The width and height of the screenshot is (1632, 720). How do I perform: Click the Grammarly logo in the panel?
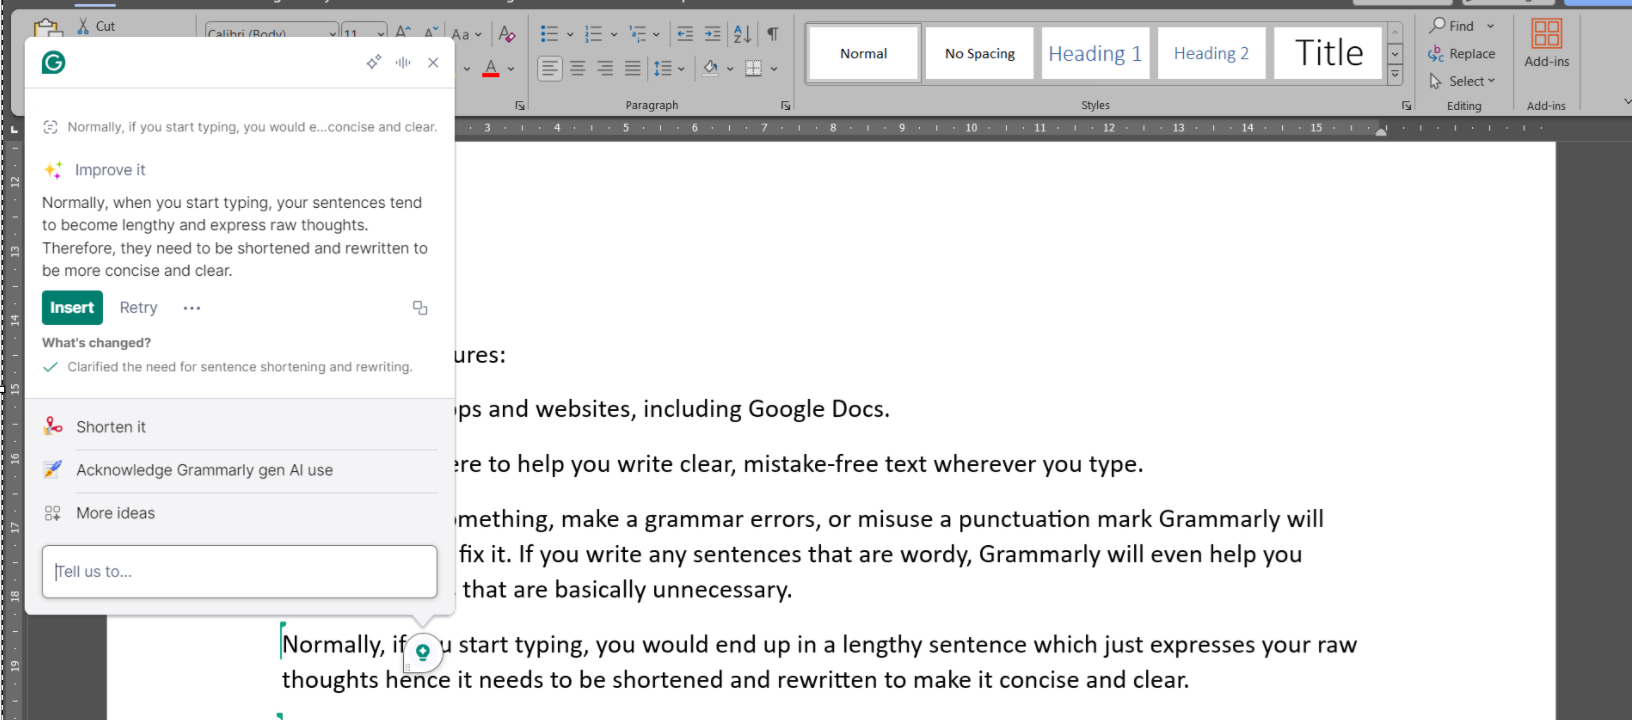coord(54,63)
